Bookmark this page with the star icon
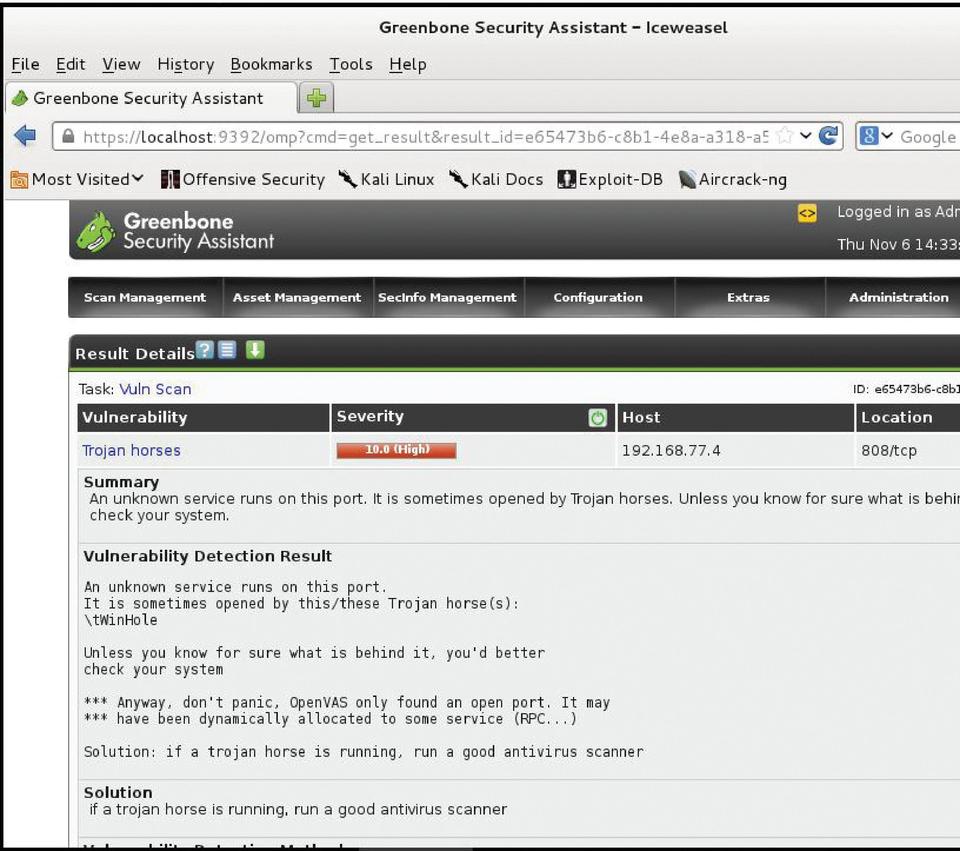Viewport: 960px width, 851px height. point(786,136)
